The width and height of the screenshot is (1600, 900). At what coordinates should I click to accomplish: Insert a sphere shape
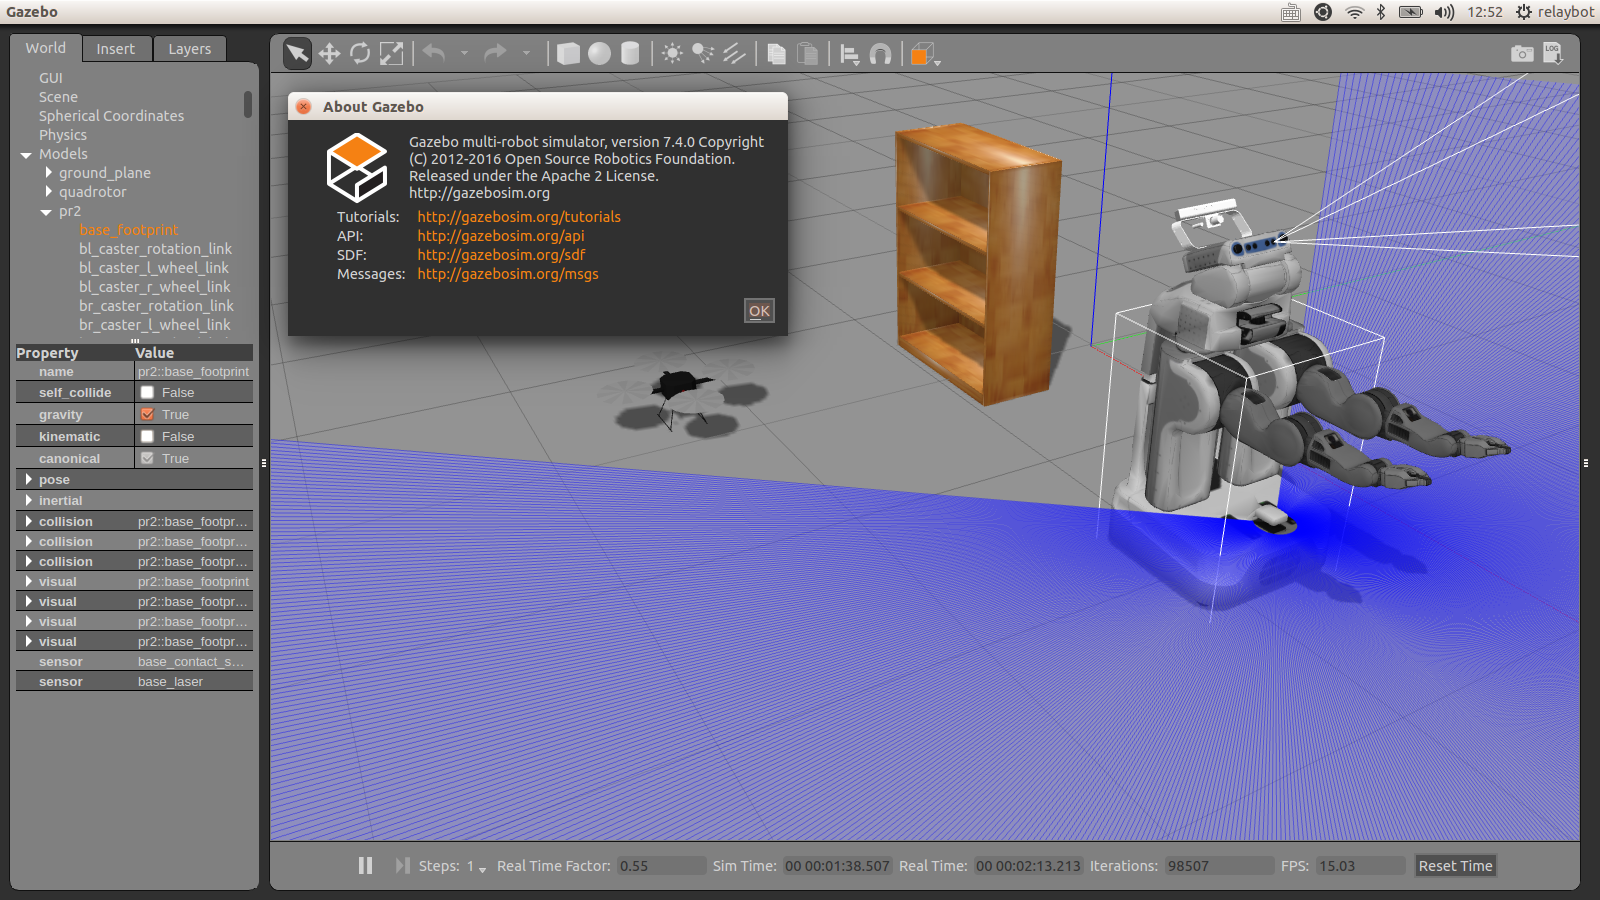(x=599, y=53)
